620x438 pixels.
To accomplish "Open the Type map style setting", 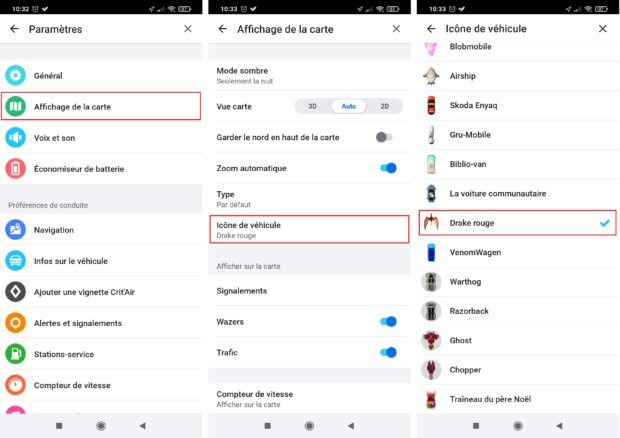I will [x=310, y=199].
